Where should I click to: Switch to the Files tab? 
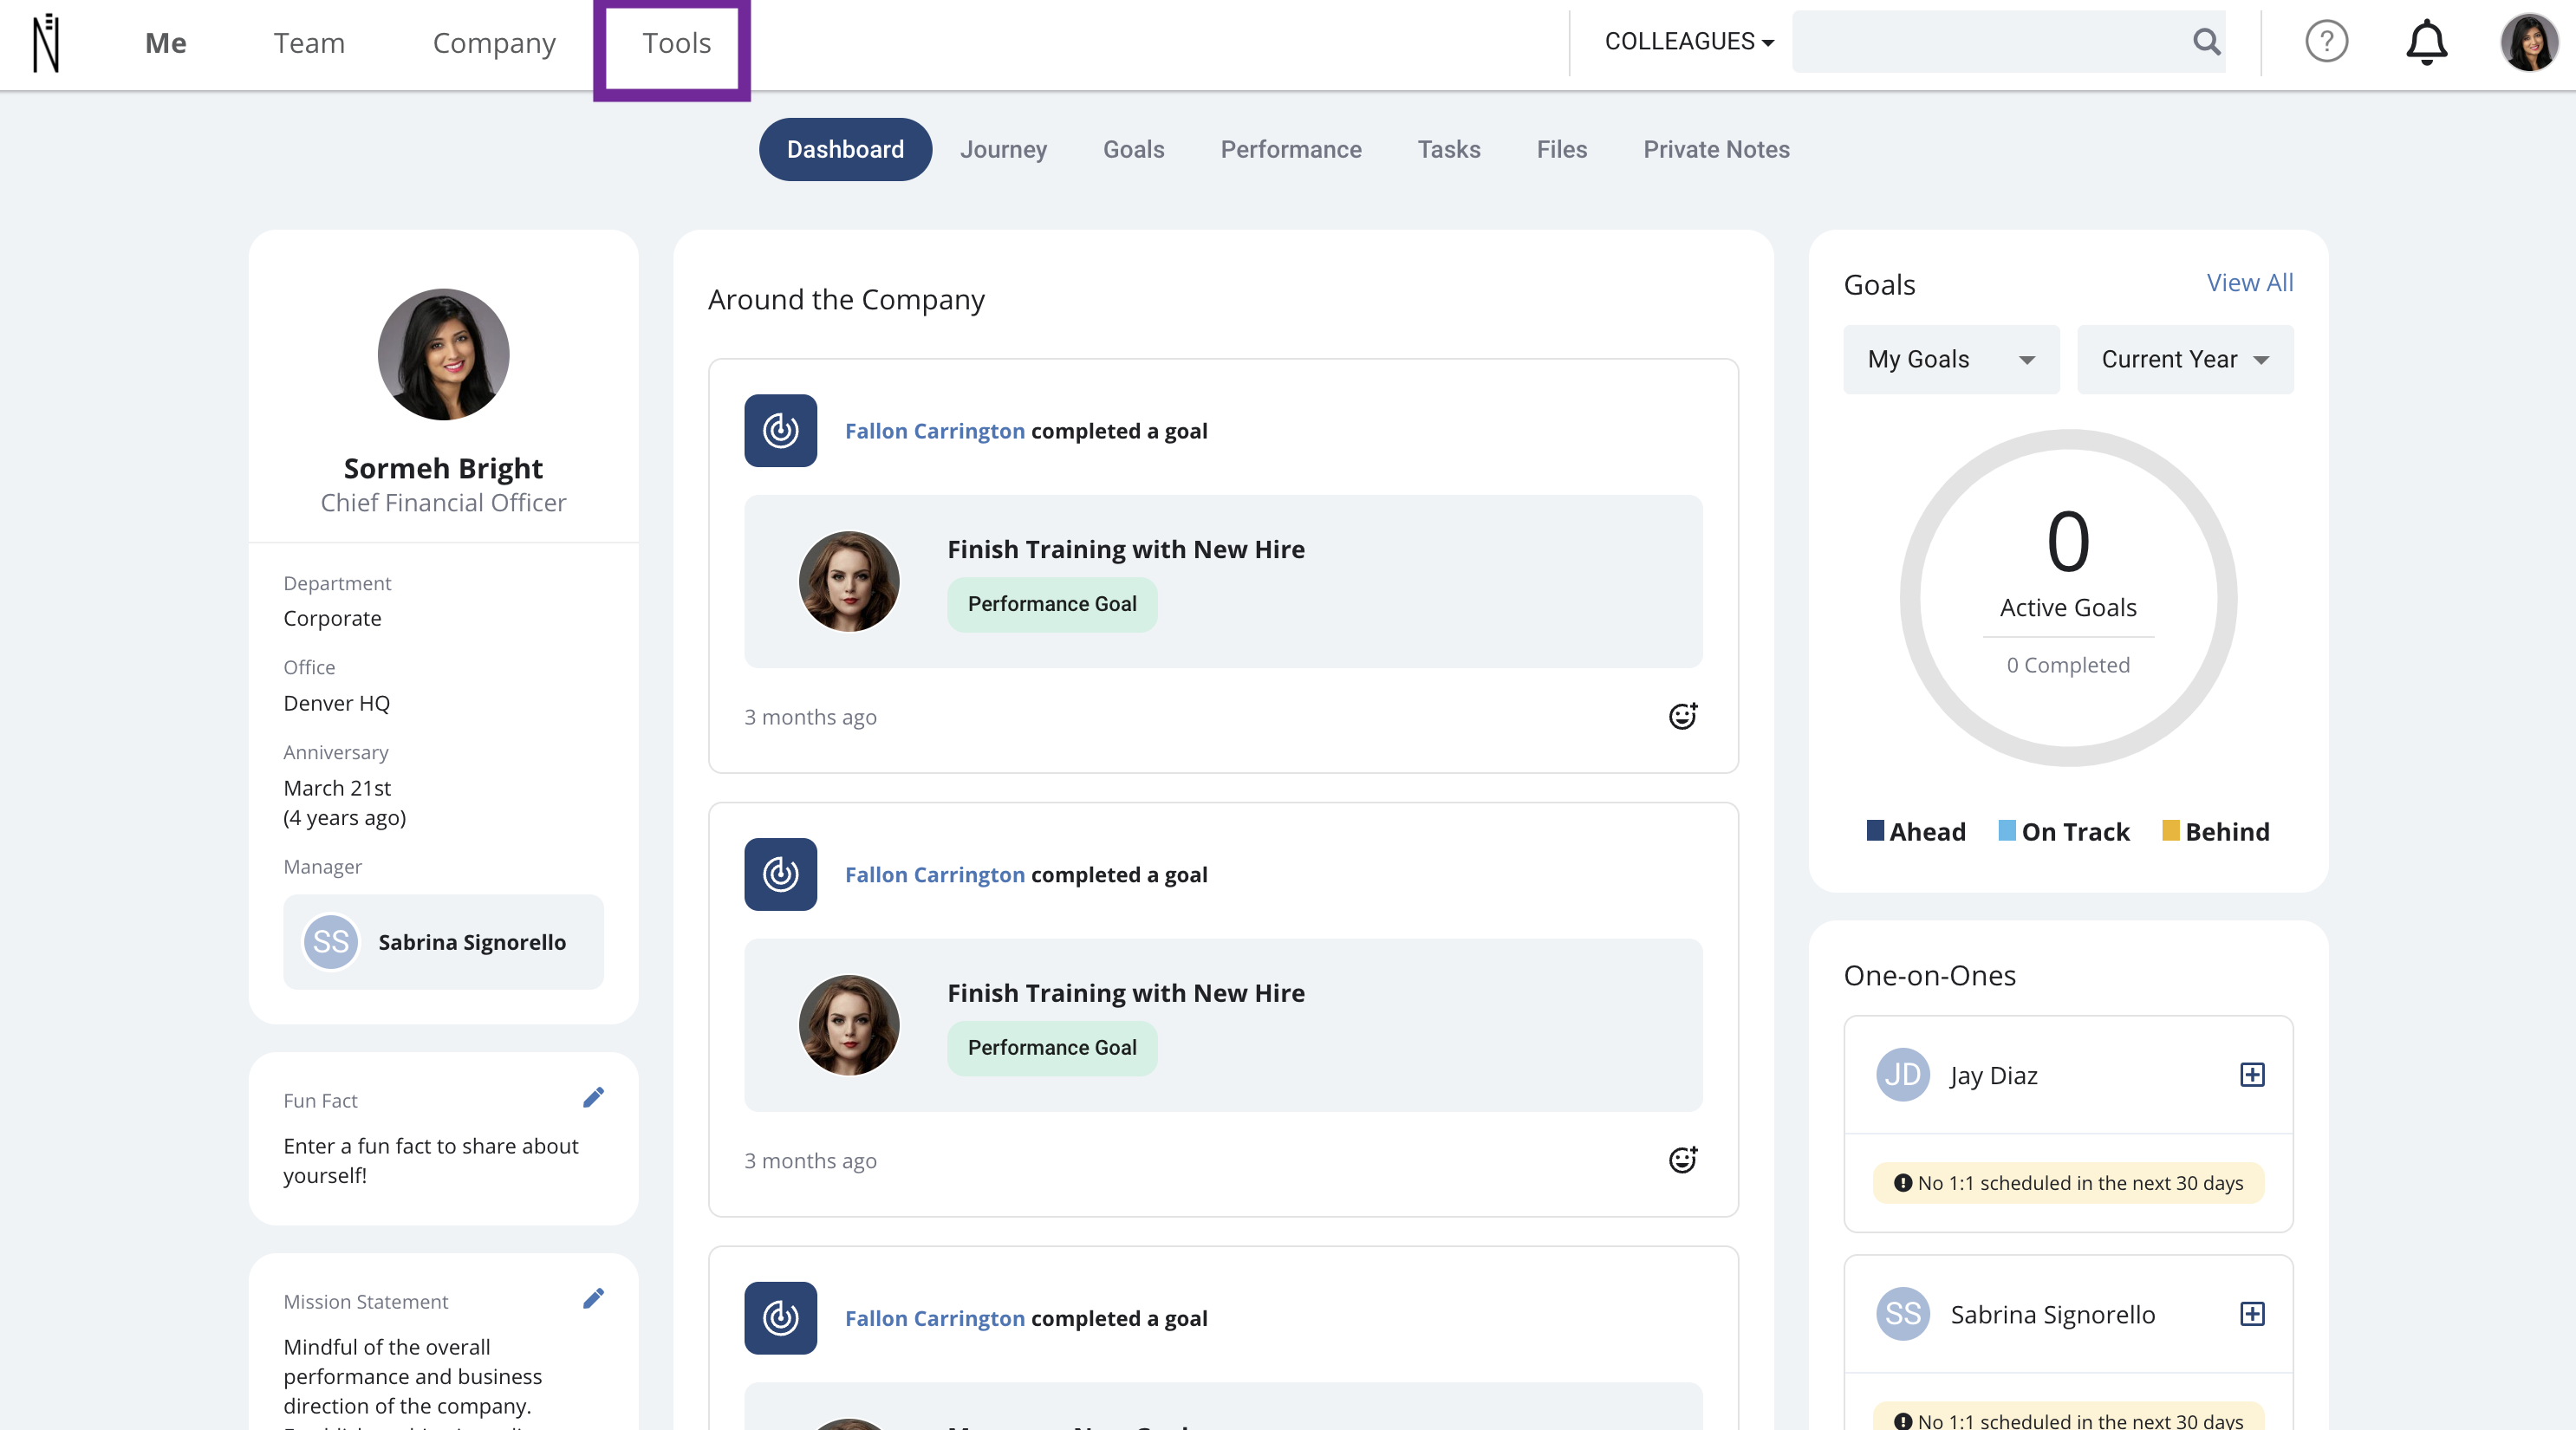click(1562, 150)
